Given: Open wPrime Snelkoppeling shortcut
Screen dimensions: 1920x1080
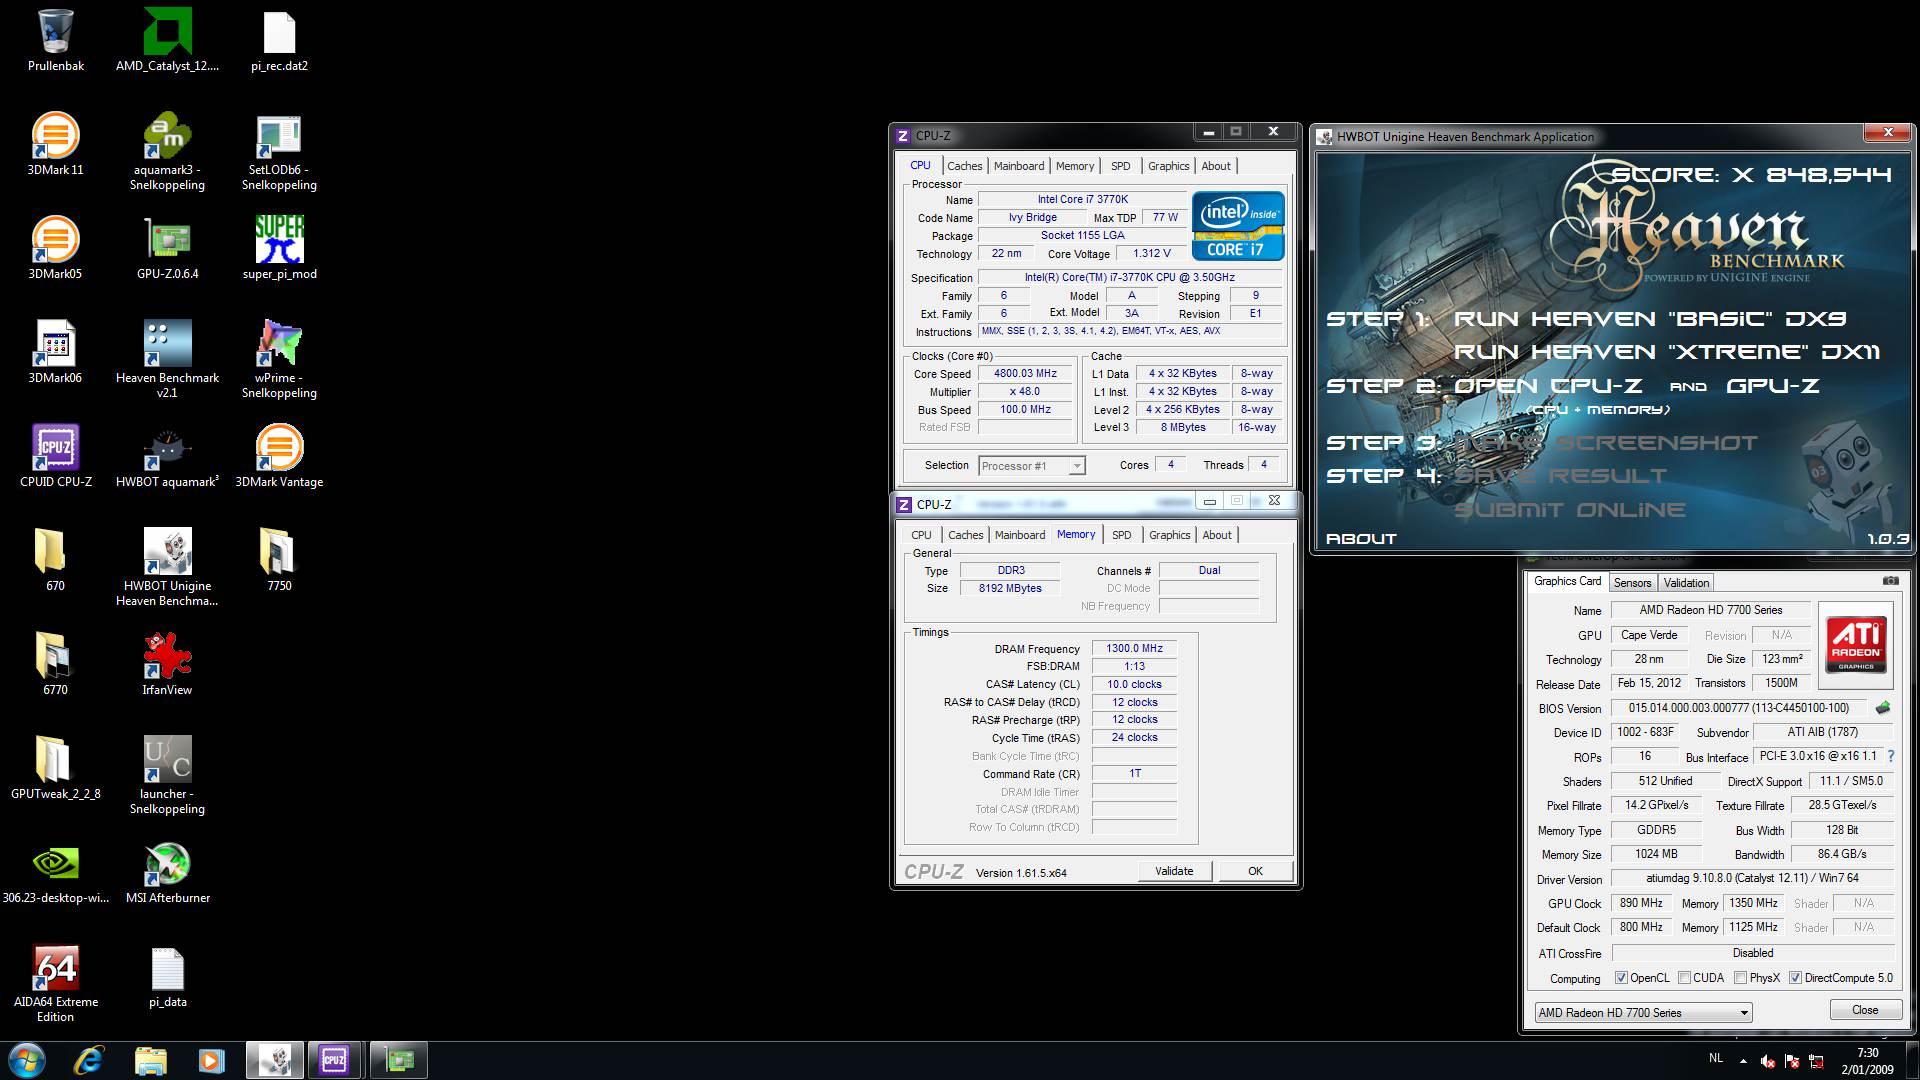Looking at the screenshot, I should [279, 360].
